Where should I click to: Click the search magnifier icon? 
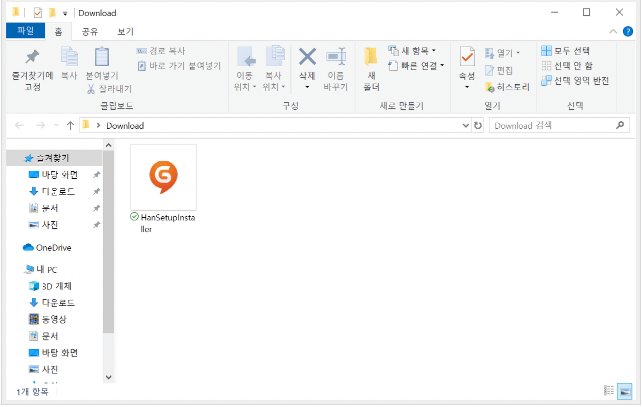(620, 125)
